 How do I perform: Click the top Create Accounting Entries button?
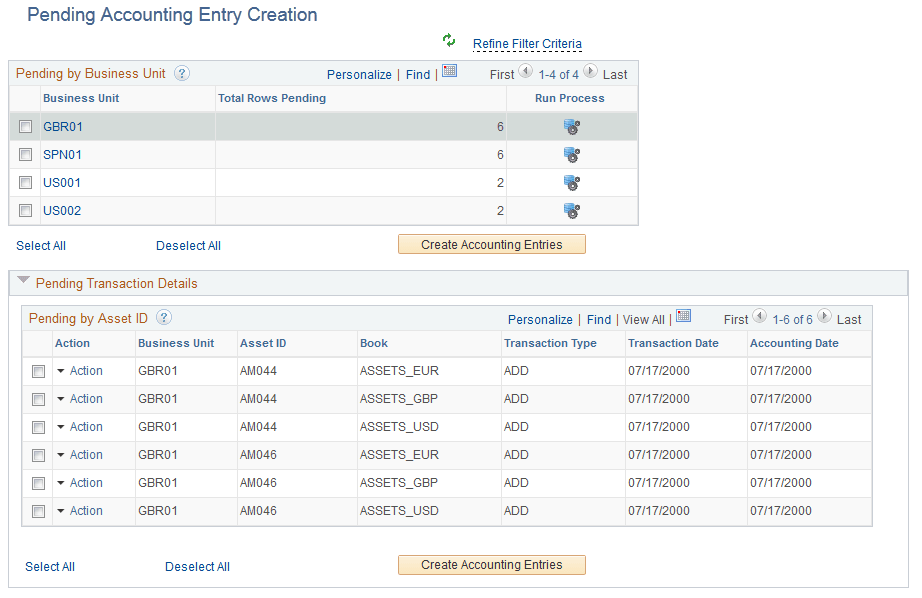pos(491,243)
